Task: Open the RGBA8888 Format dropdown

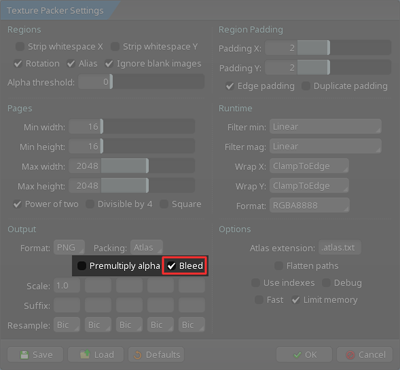Action: (x=310, y=205)
